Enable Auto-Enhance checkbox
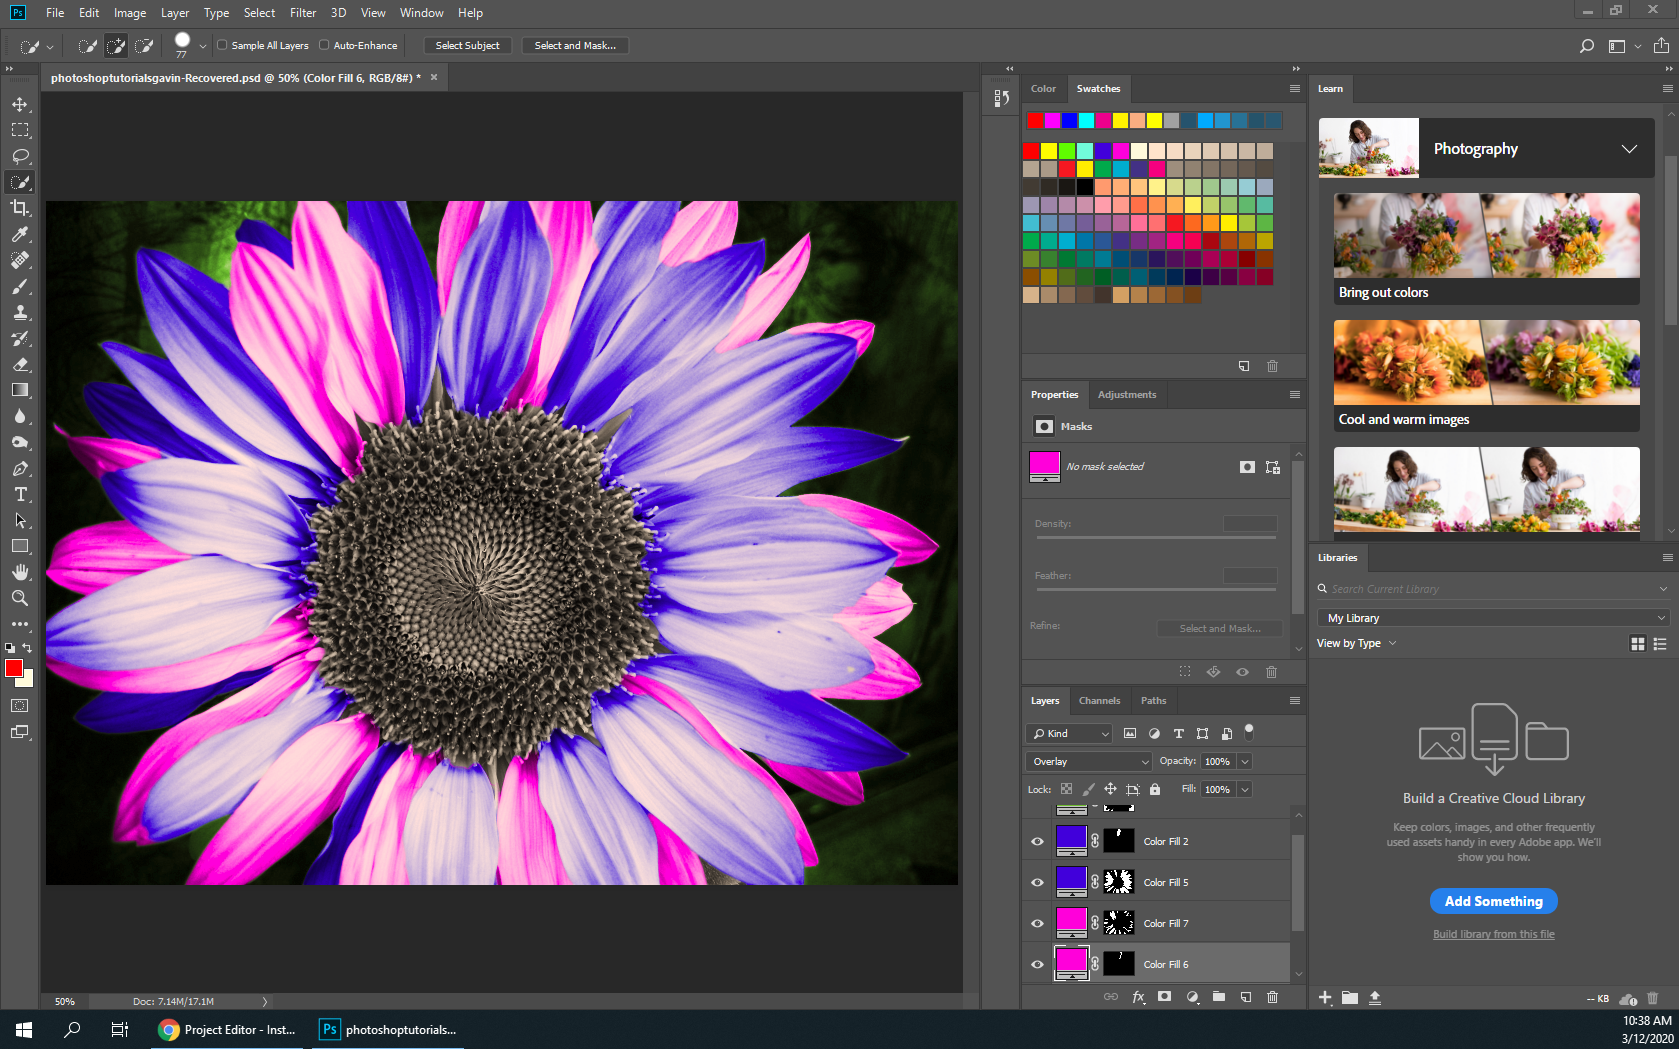Screen dimensions: 1679x1049 pos(324,45)
